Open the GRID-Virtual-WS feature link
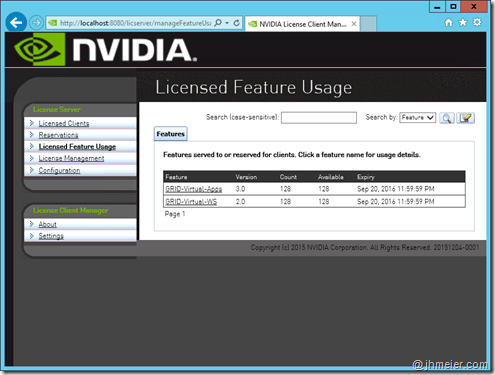This screenshot has height=375, width=495. click(191, 202)
